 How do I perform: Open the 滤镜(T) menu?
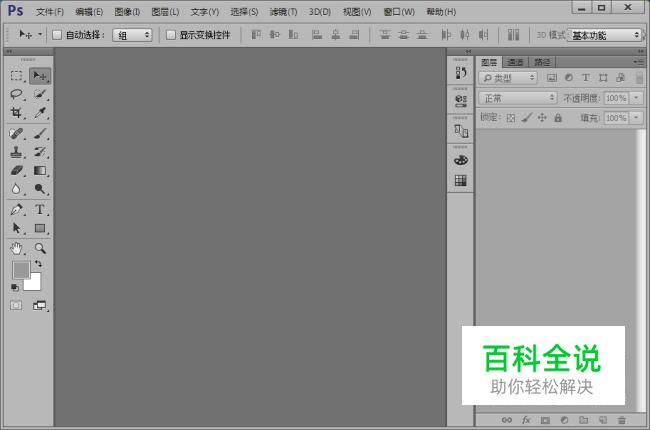[284, 12]
